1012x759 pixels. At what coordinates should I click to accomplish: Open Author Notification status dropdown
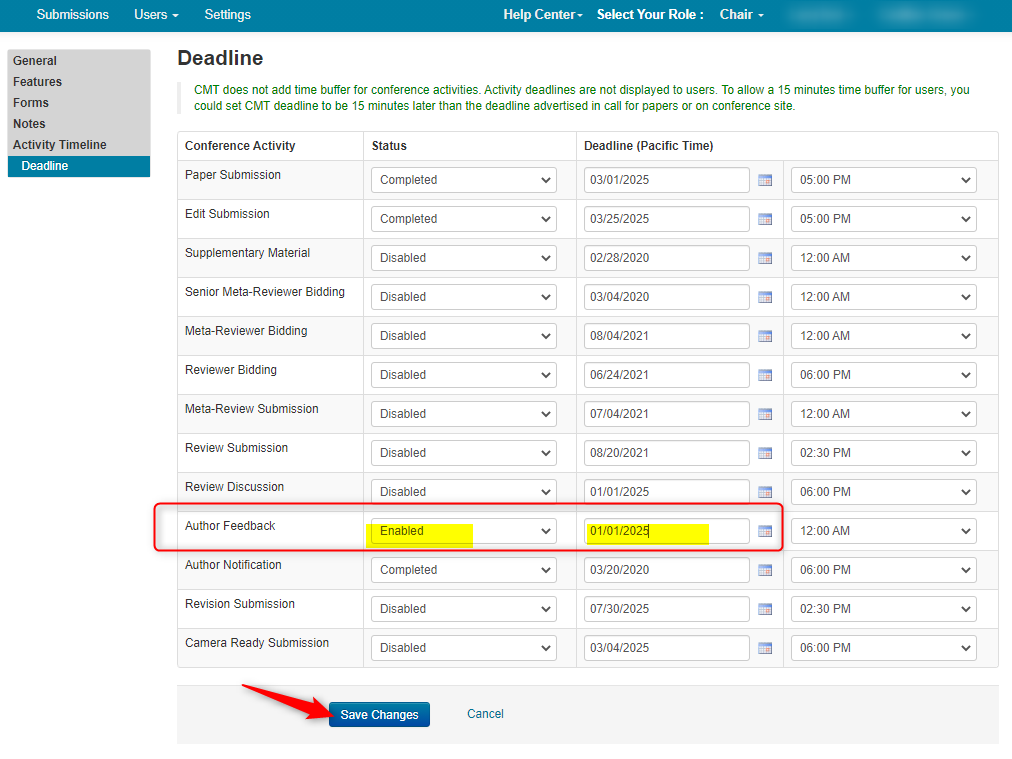pyautogui.click(x=463, y=570)
